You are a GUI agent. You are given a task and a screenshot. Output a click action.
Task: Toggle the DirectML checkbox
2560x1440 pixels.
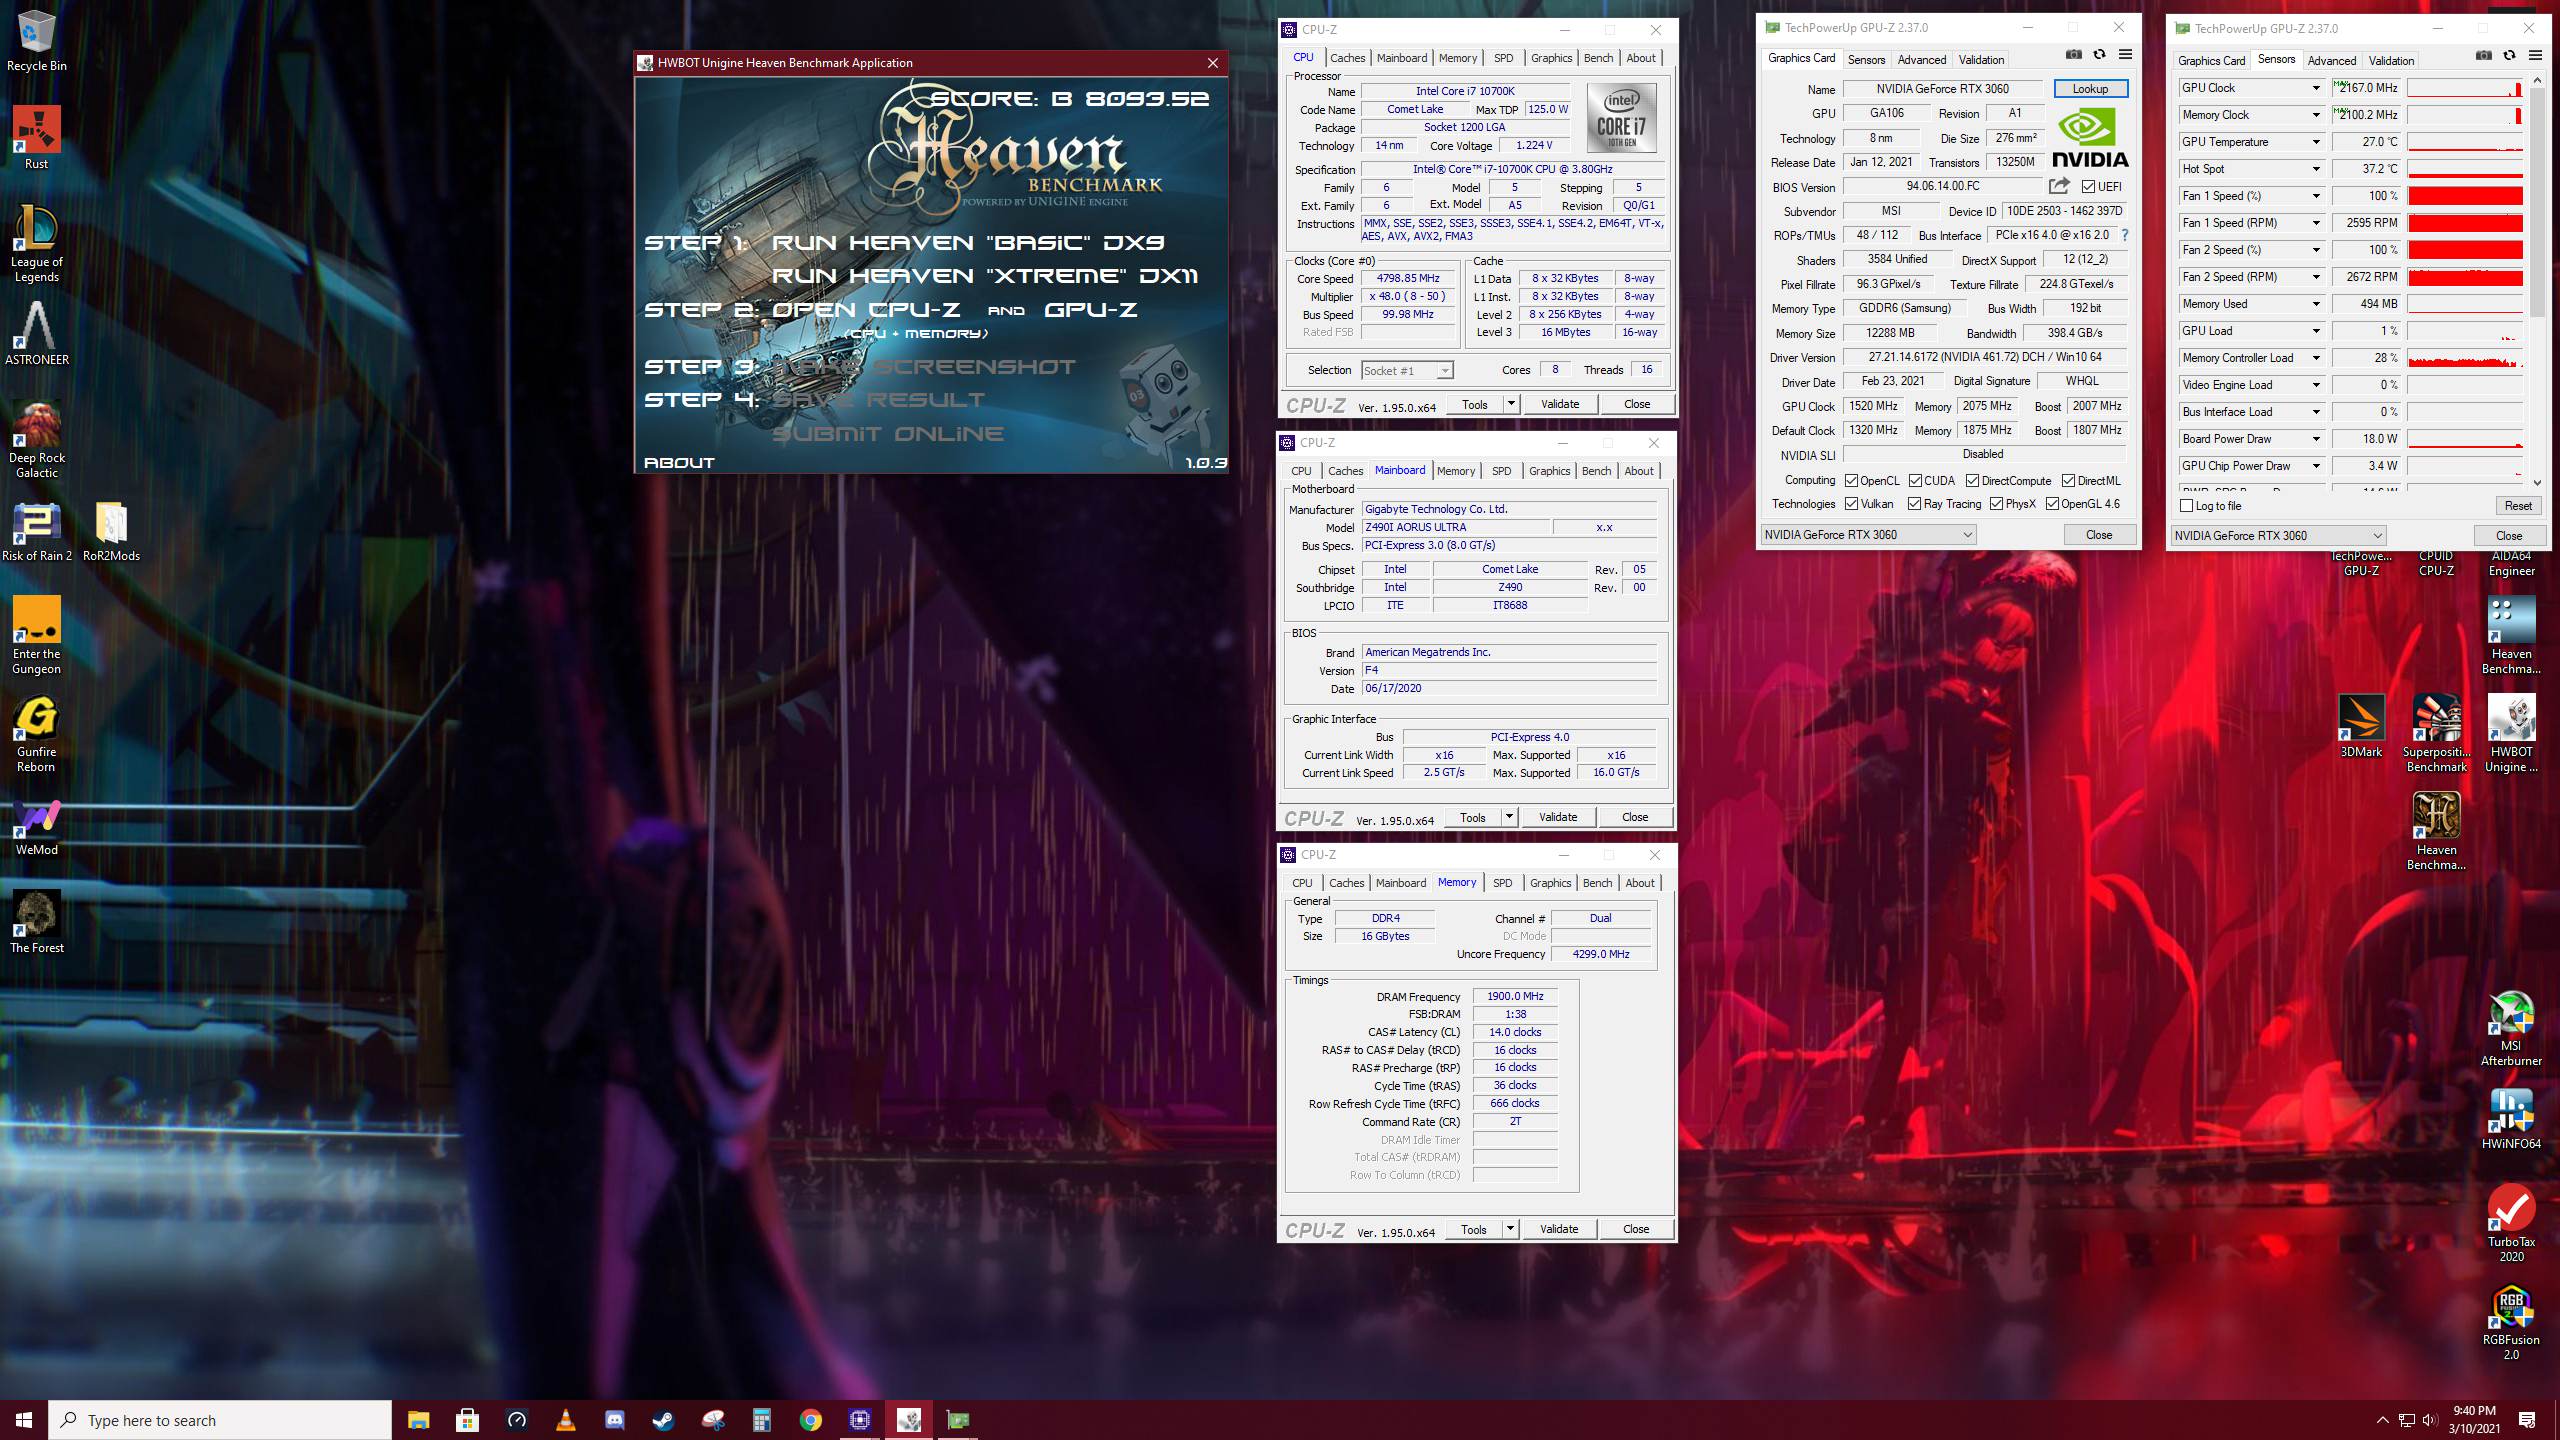2068,481
